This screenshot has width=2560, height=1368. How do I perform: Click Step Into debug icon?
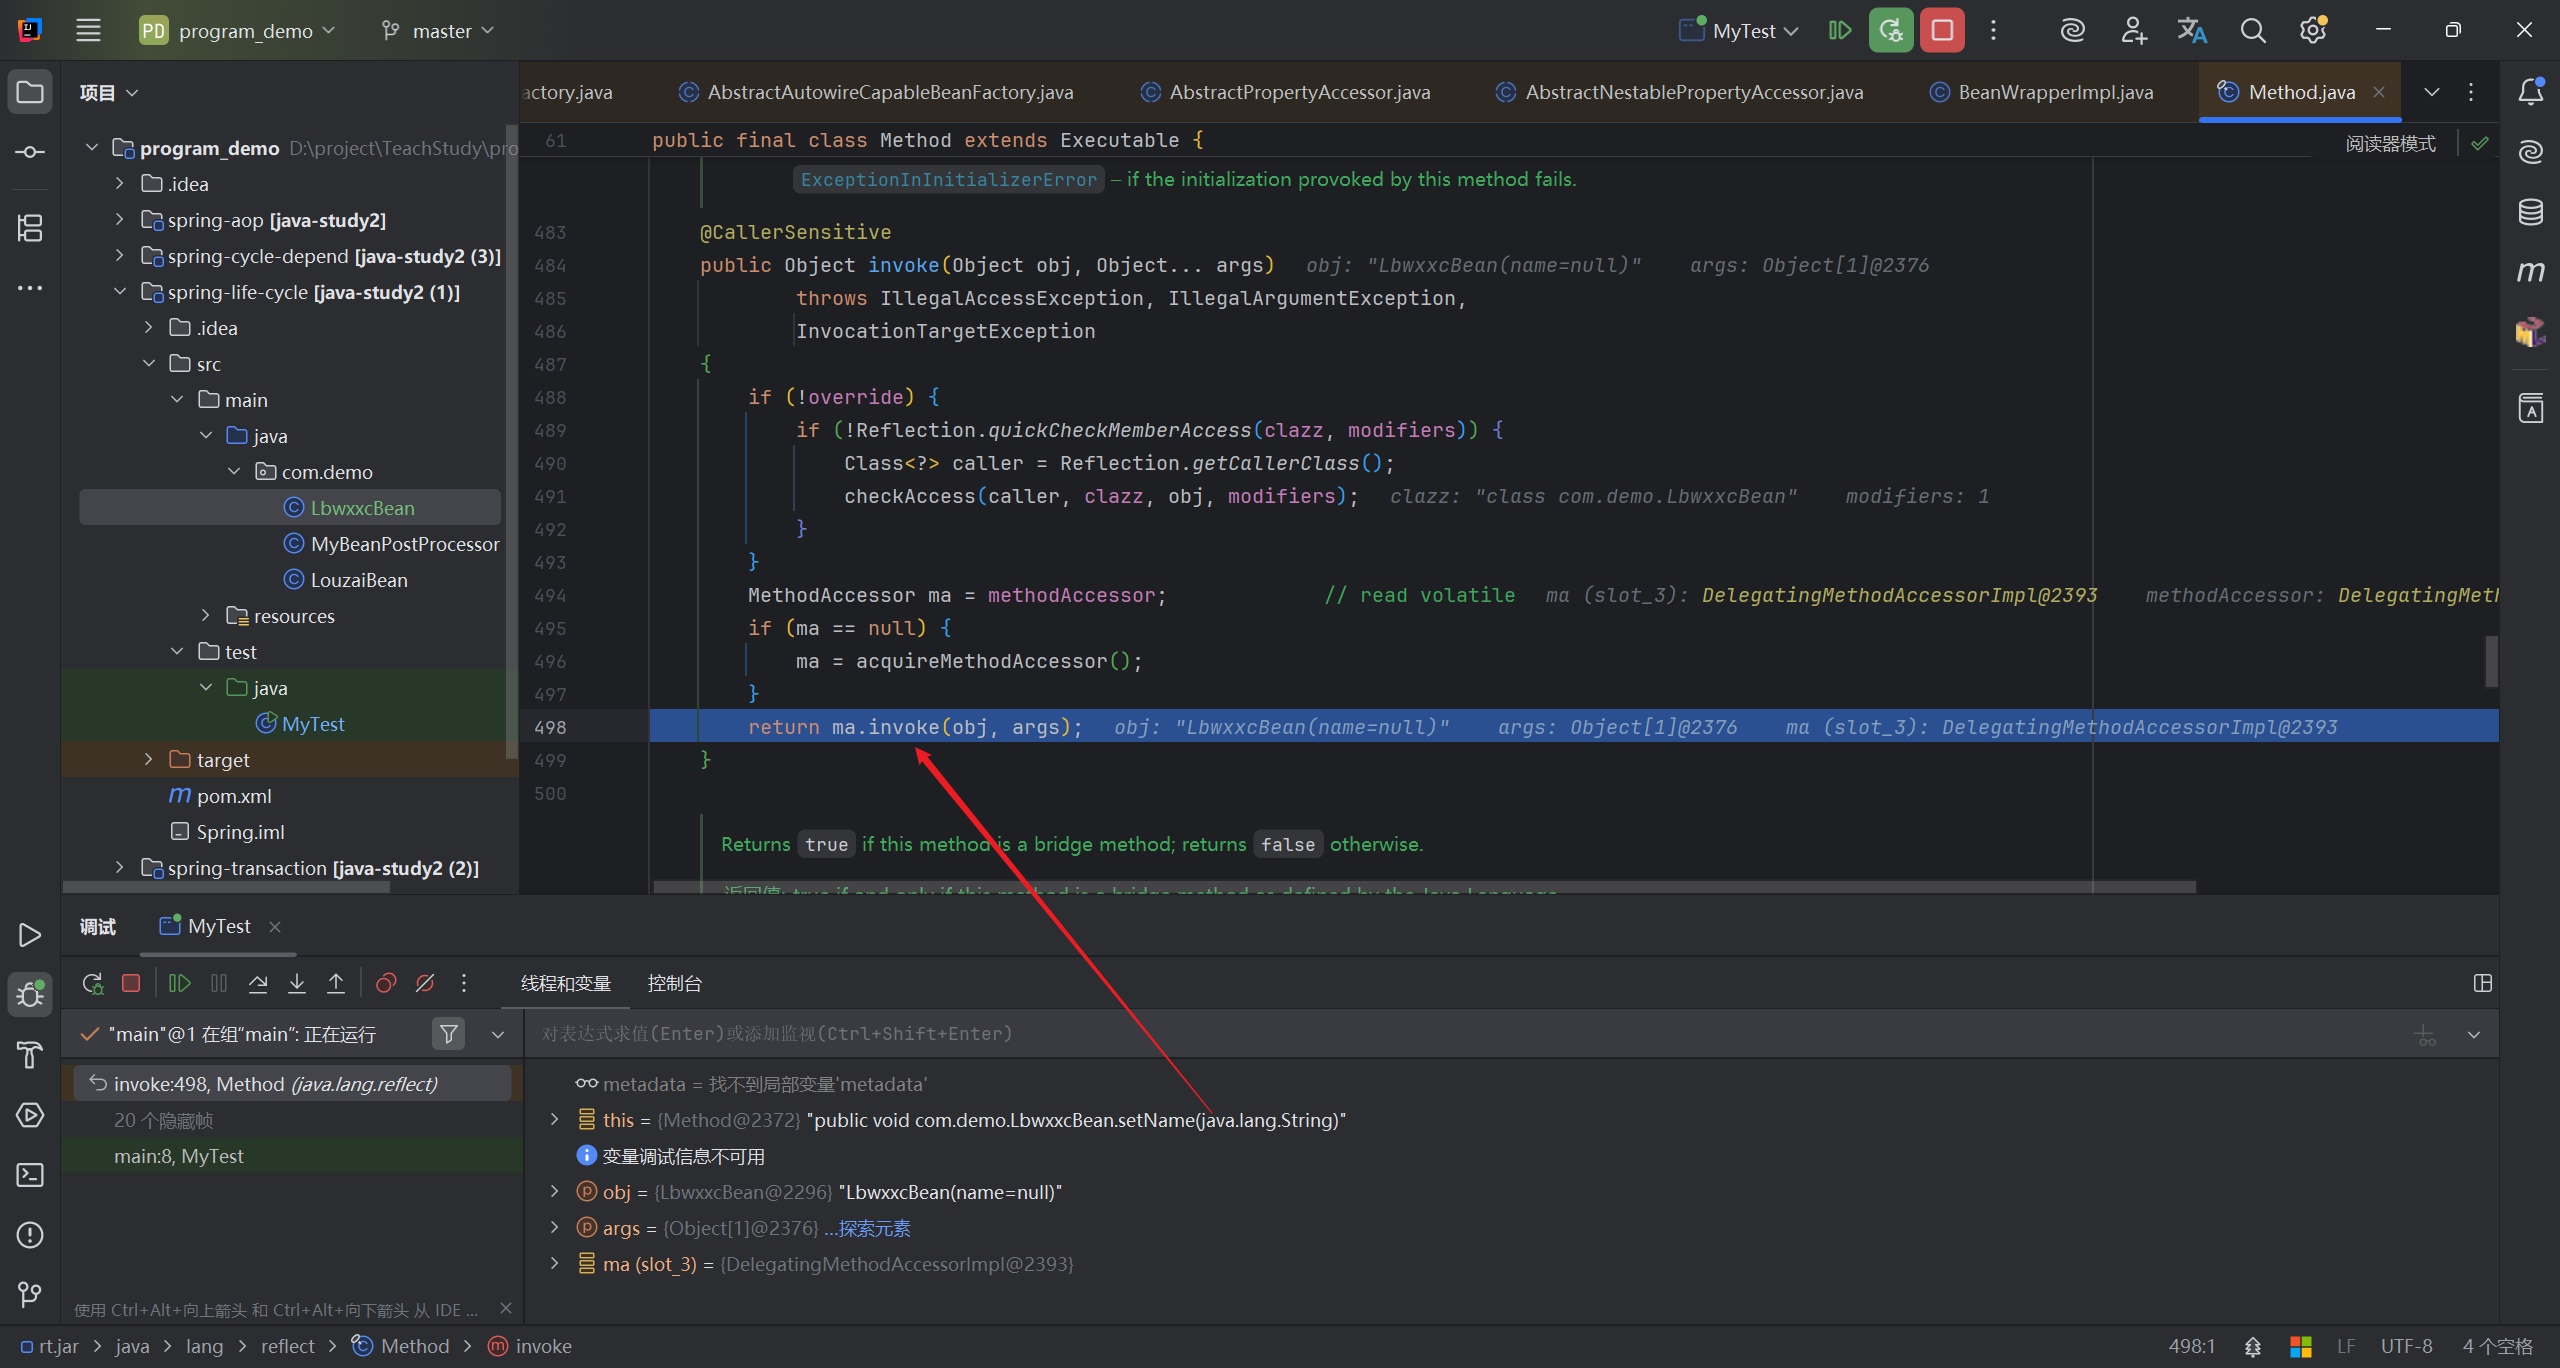pos(297,983)
